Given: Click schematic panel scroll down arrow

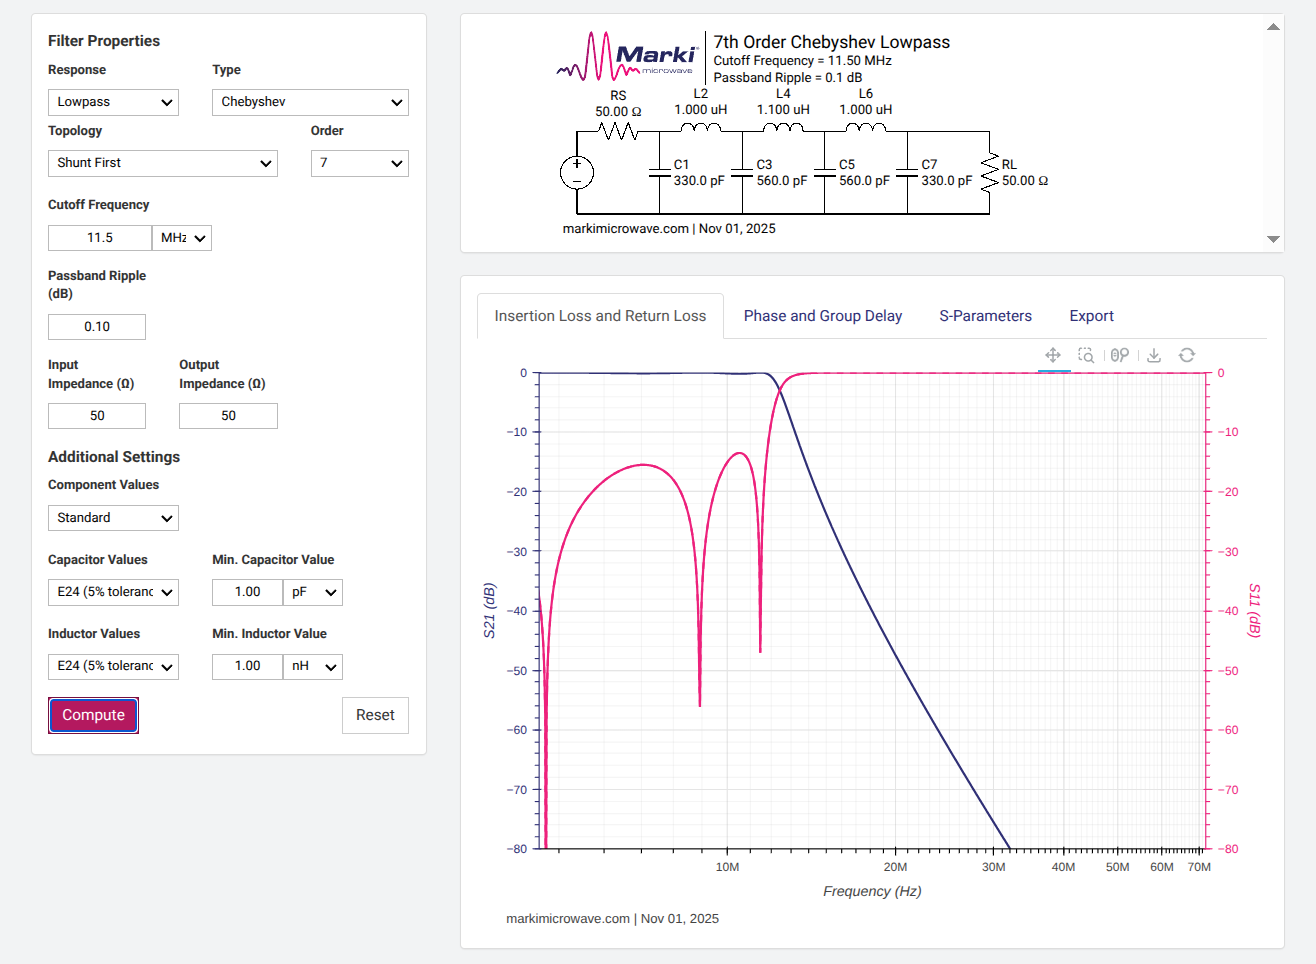Looking at the screenshot, I should tap(1273, 239).
